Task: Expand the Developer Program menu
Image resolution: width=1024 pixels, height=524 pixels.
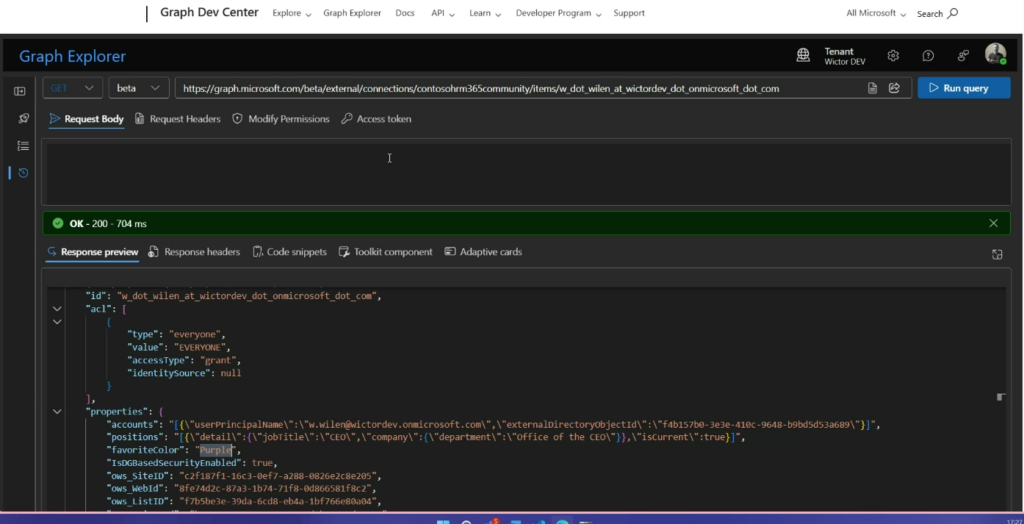Action: click(558, 13)
